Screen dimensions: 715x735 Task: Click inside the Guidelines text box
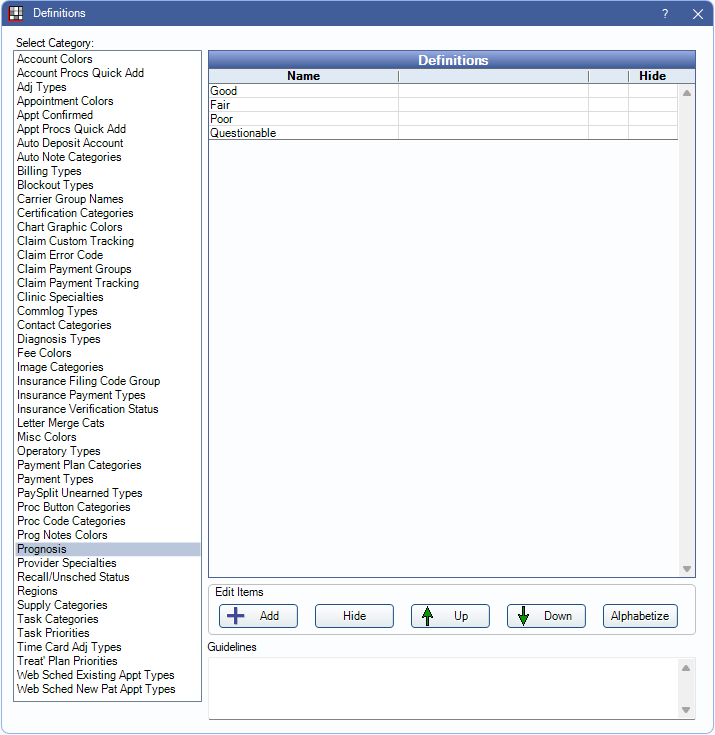(442, 687)
